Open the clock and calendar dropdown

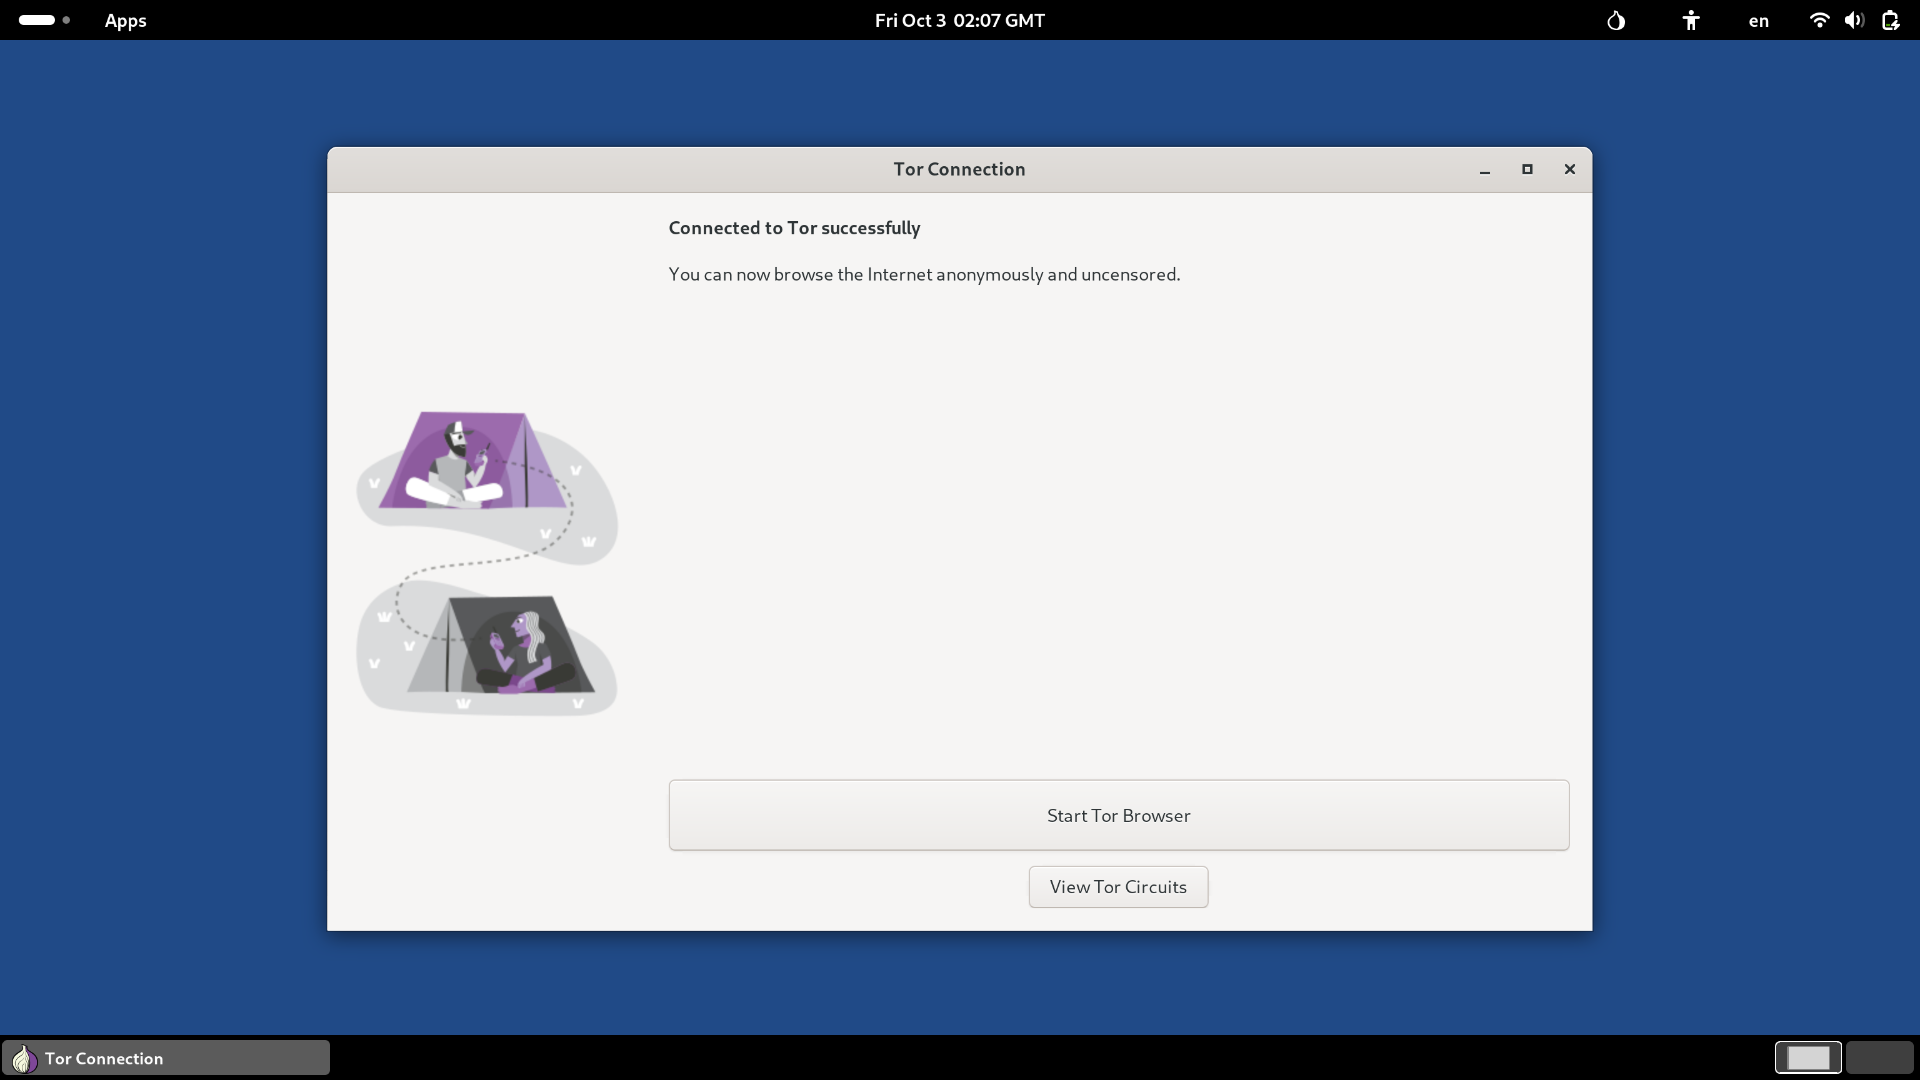click(x=959, y=20)
